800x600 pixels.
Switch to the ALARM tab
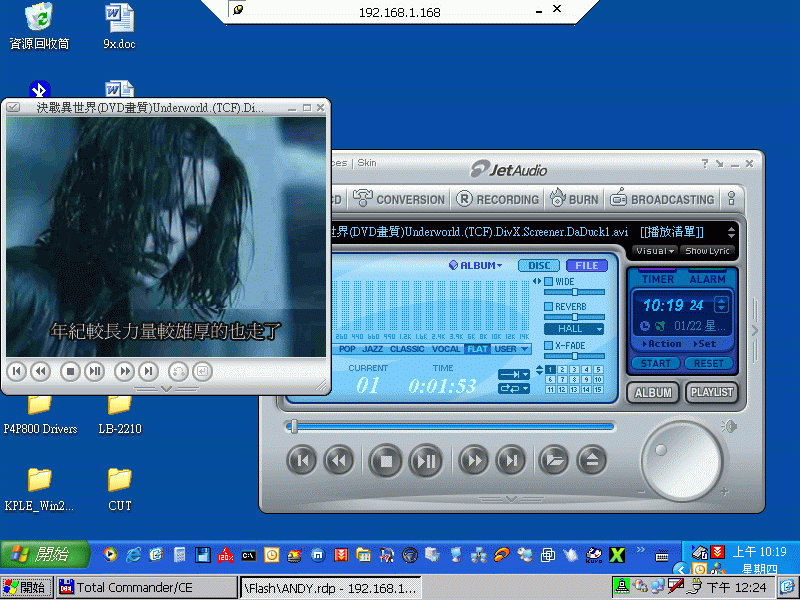tap(707, 279)
